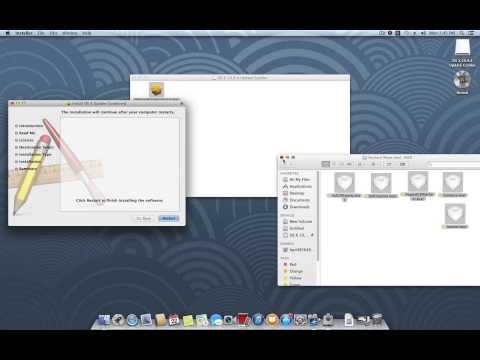
Task: Open the Finder action gear menu
Action: pos(374,164)
